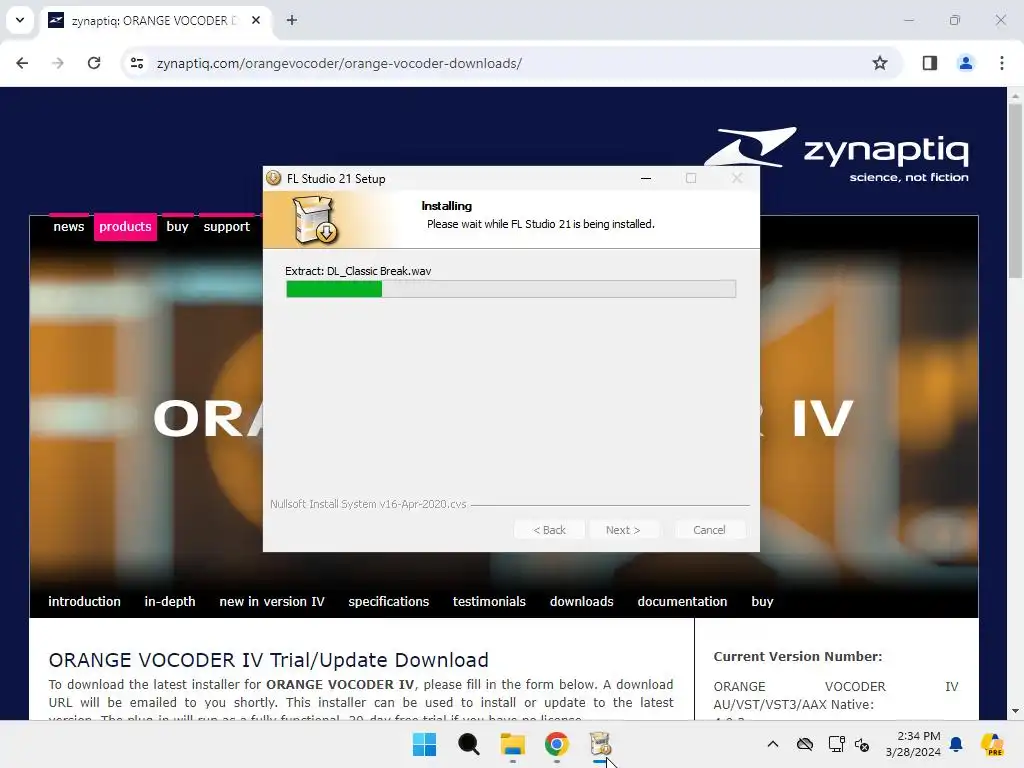This screenshot has height=768, width=1024.
Task: Click the zynaptiq logo
Action: (837, 154)
